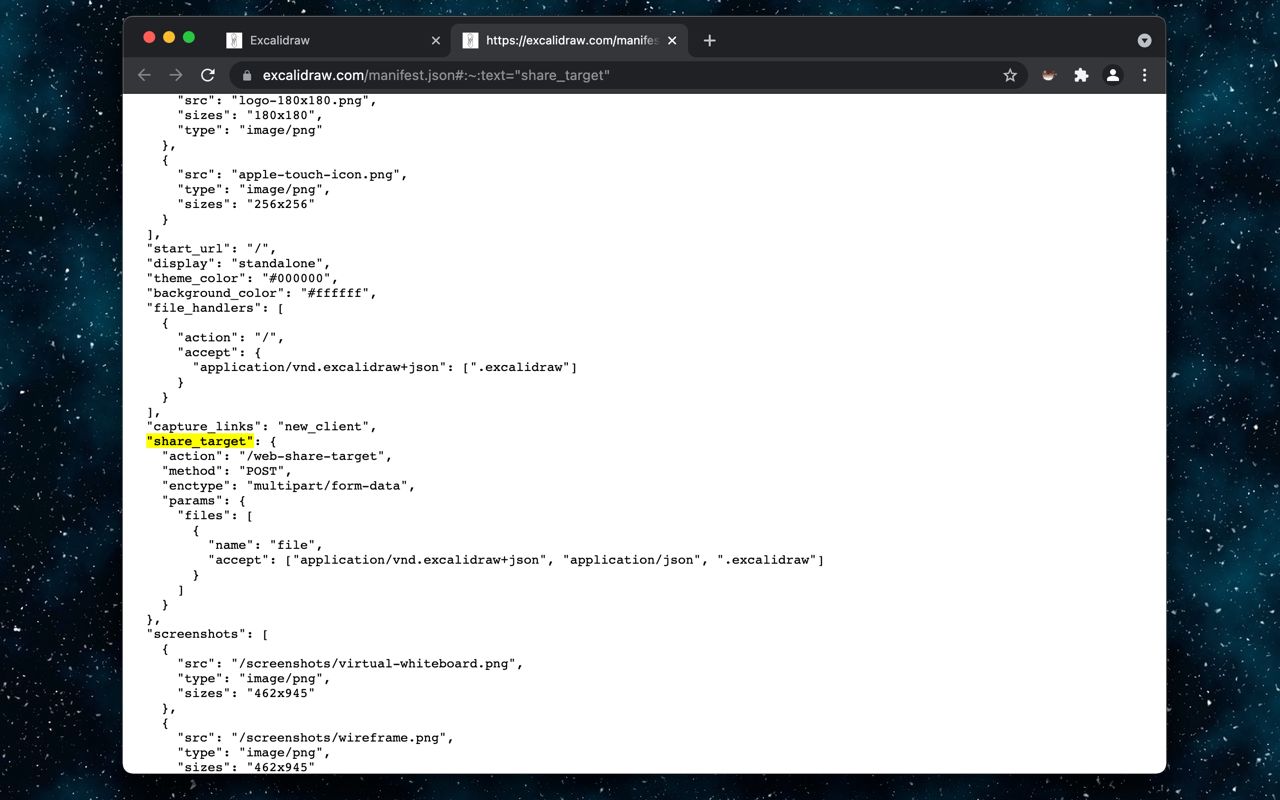The height and width of the screenshot is (800, 1280).
Task: Open a new tab with the plus button
Action: [709, 41]
